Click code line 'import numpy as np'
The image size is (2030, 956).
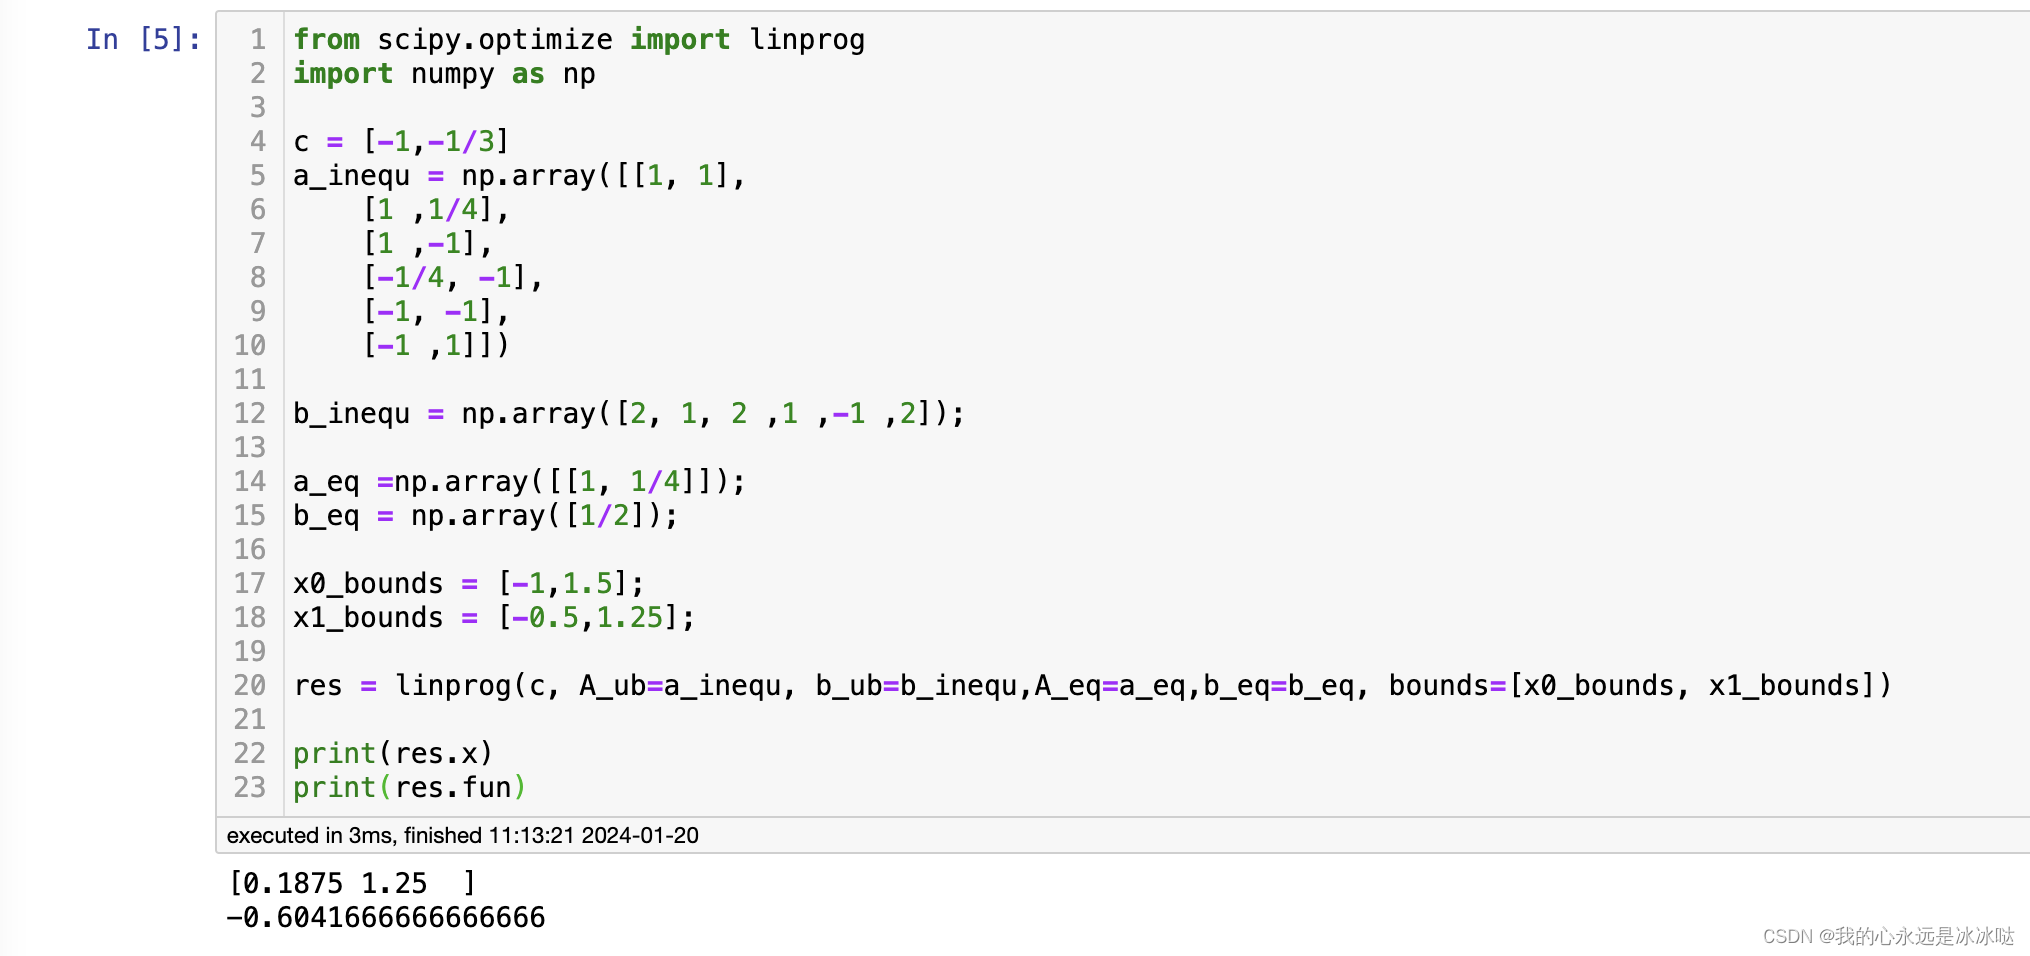444,74
